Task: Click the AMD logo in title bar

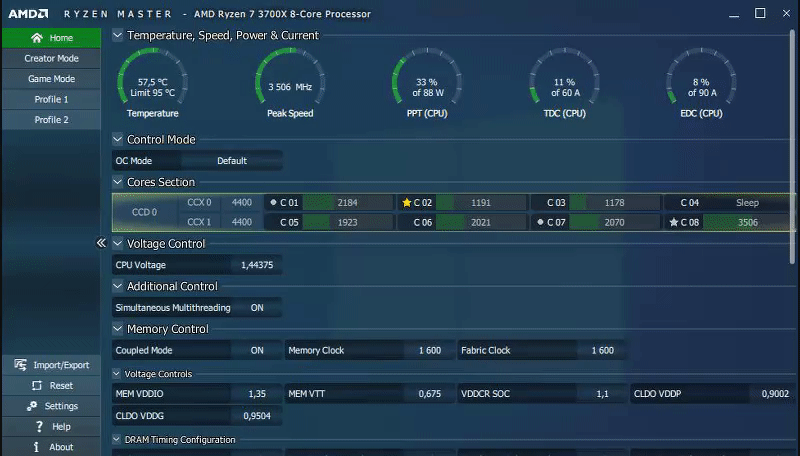Action: [x=28, y=14]
